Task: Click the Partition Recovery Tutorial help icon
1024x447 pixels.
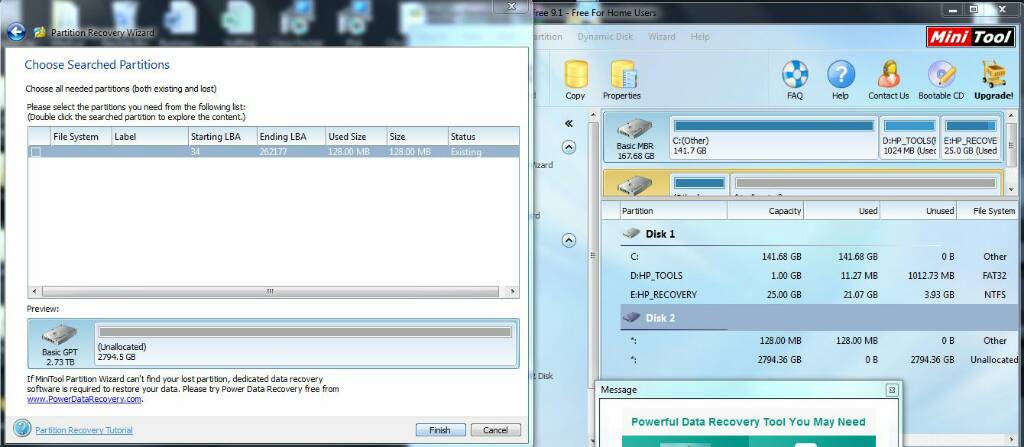Action: tap(22, 429)
